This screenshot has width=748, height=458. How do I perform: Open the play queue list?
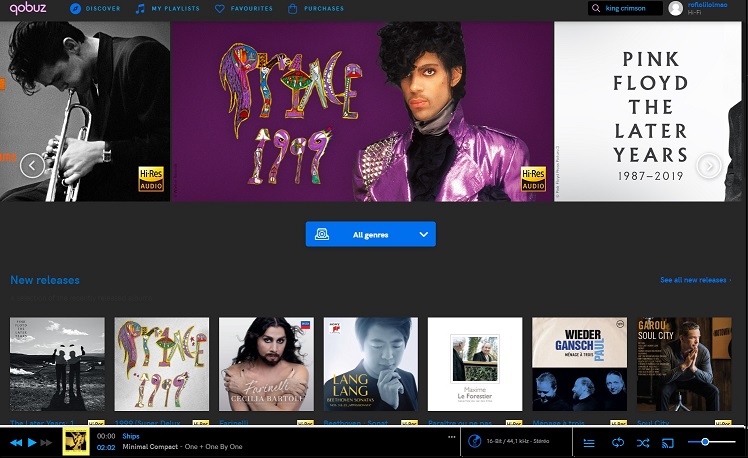[589, 443]
